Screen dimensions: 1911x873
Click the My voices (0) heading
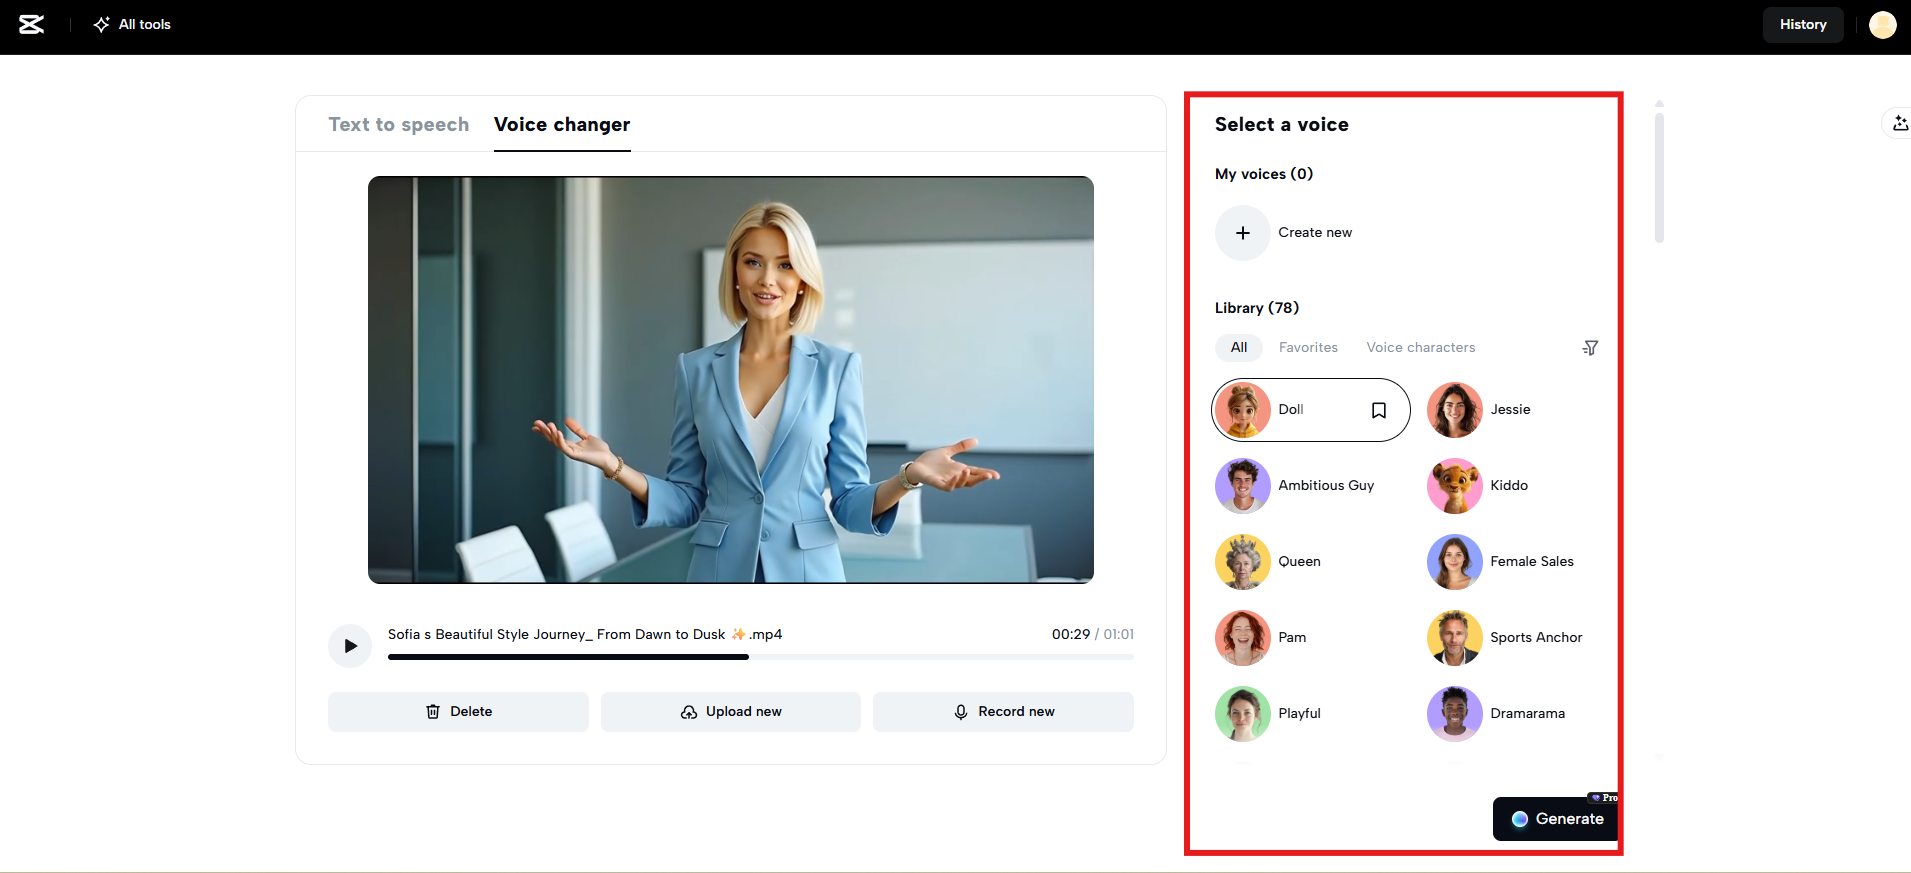[x=1264, y=174]
